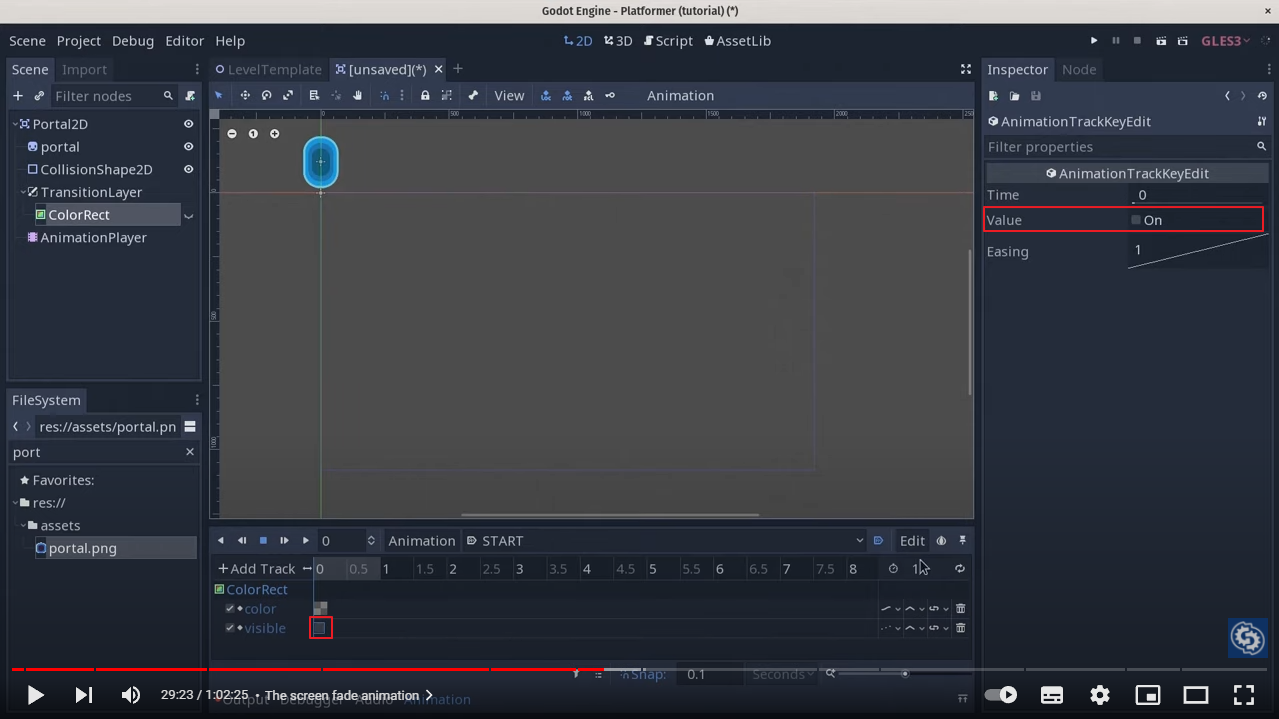Toggle FileSystem split view mode icon

(190, 426)
